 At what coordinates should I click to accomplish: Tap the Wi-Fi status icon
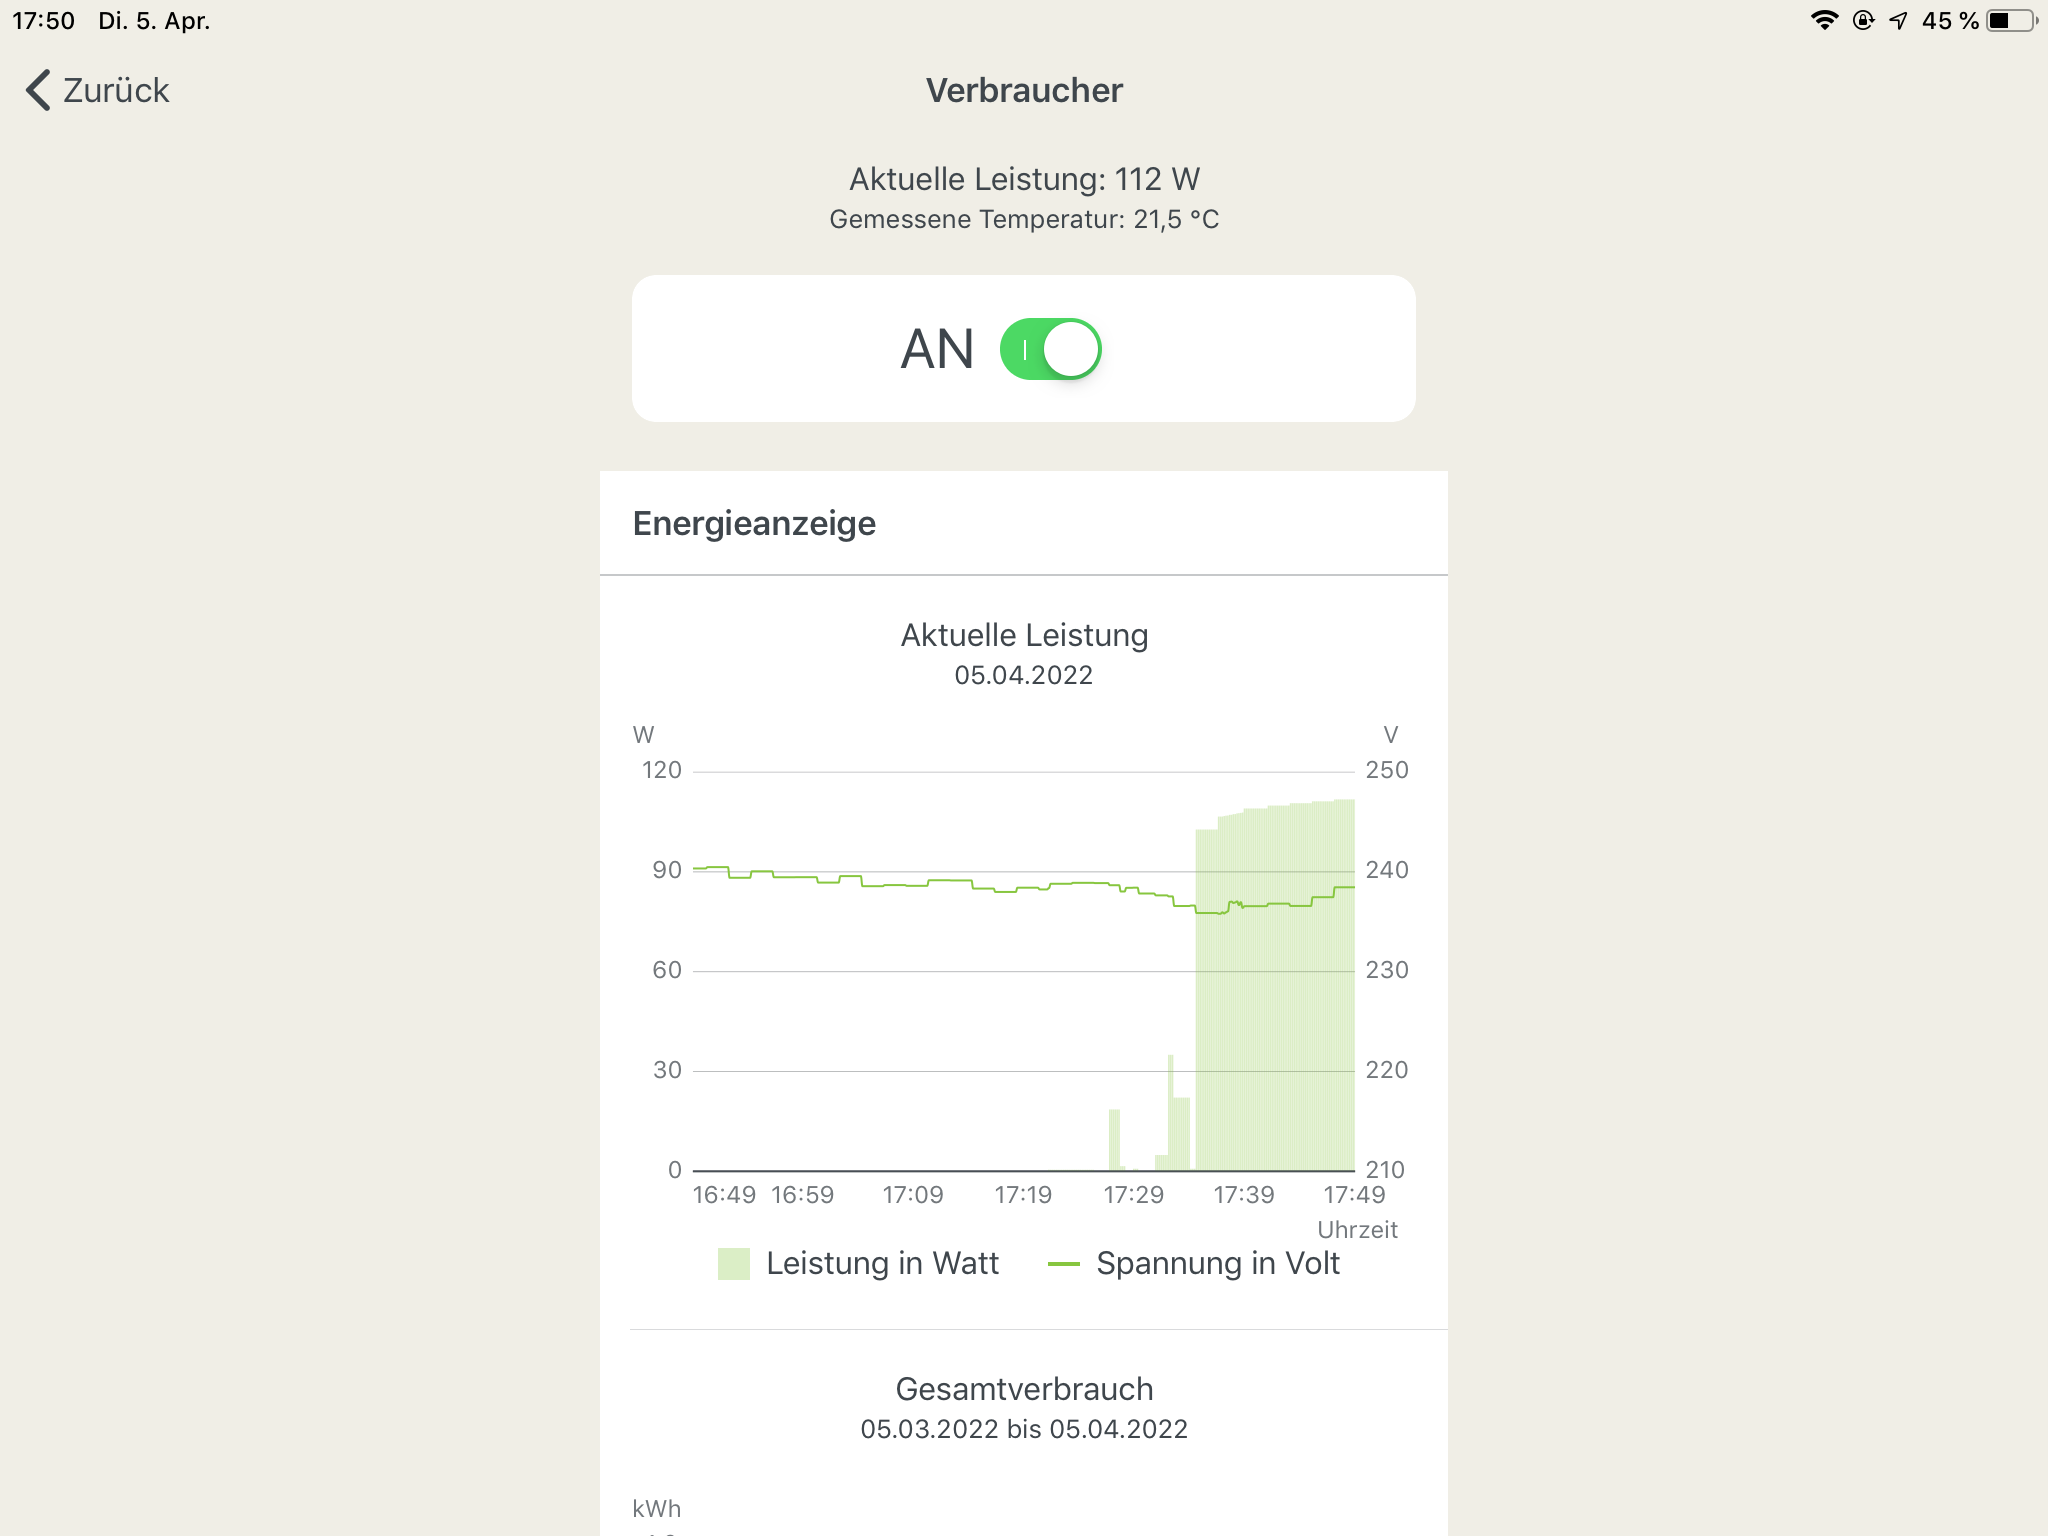point(1824,21)
